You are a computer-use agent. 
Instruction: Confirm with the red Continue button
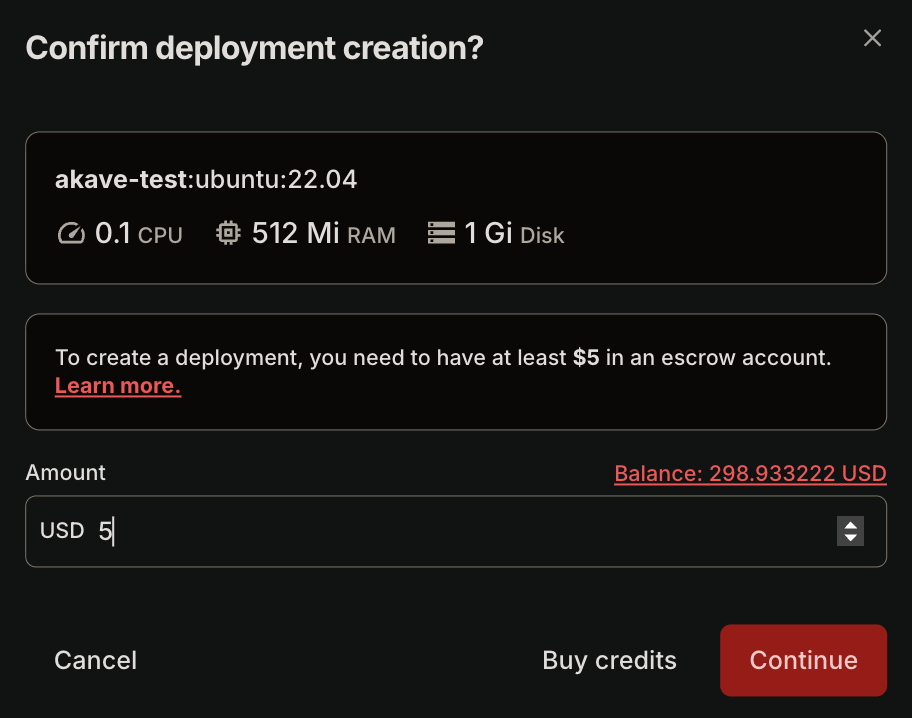pos(803,660)
